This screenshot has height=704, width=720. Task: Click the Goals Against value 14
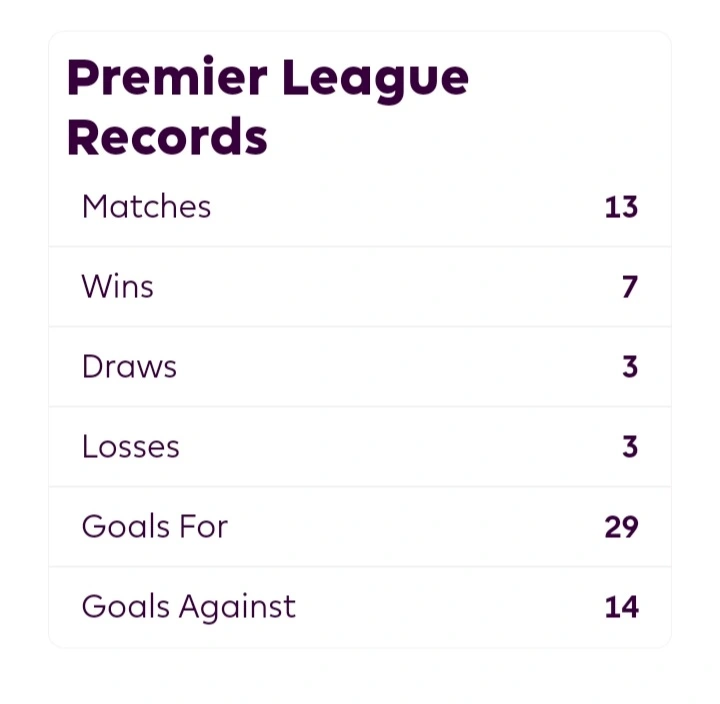[x=621, y=607]
